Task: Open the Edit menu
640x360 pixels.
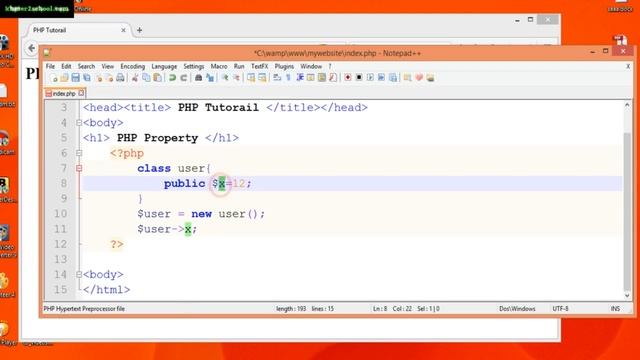Action: point(66,66)
